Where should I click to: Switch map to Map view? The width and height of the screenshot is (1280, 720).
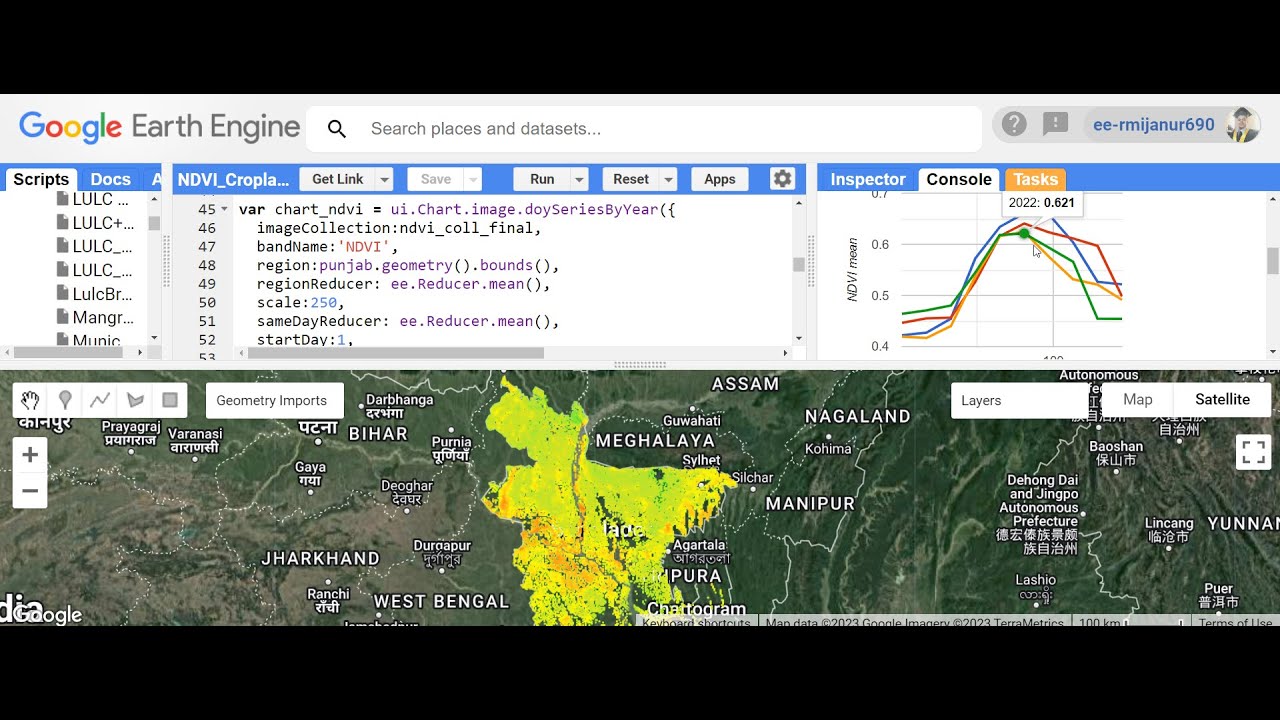pyautogui.click(x=1138, y=399)
